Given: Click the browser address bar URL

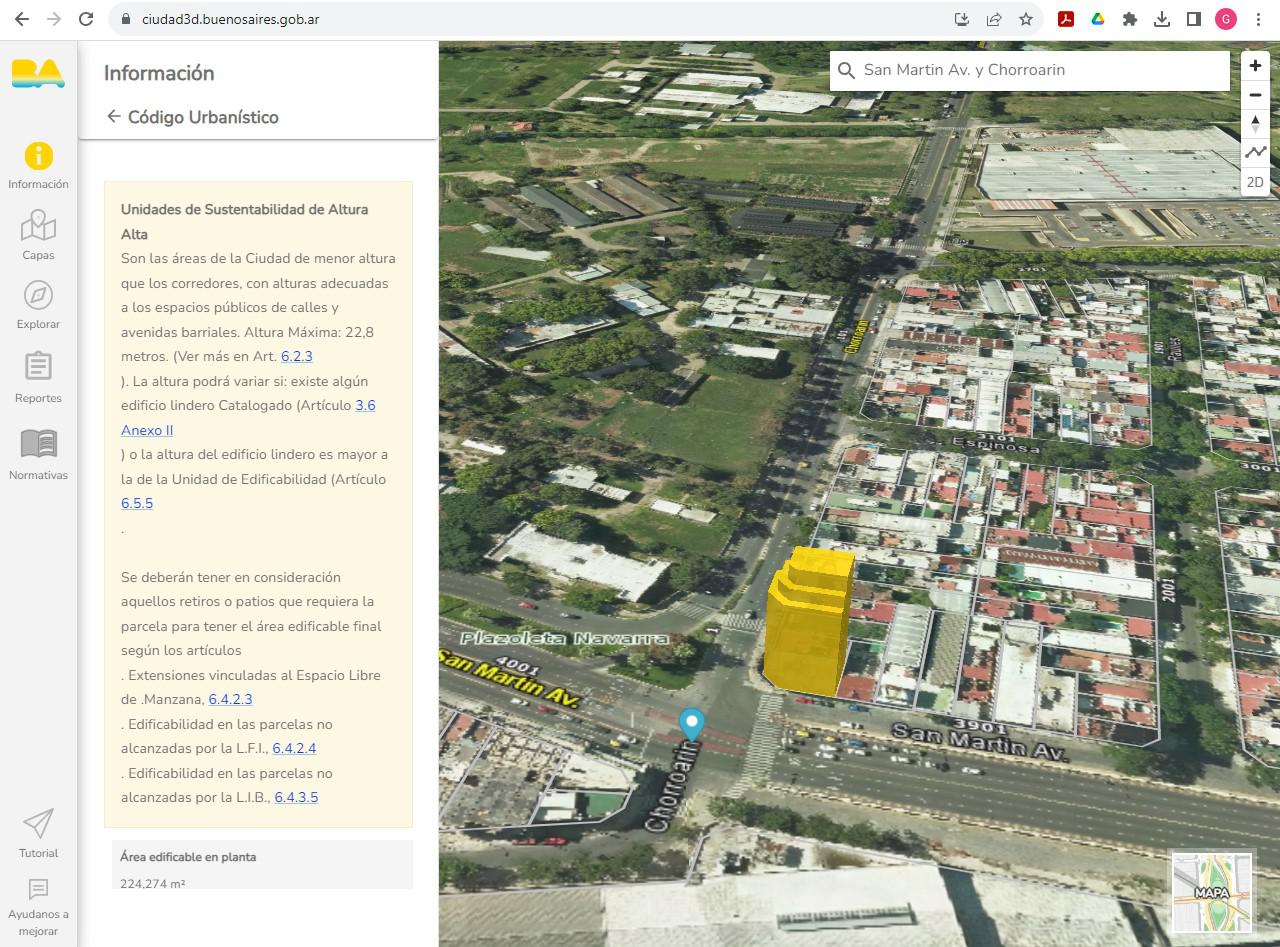Looking at the screenshot, I should click(231, 19).
